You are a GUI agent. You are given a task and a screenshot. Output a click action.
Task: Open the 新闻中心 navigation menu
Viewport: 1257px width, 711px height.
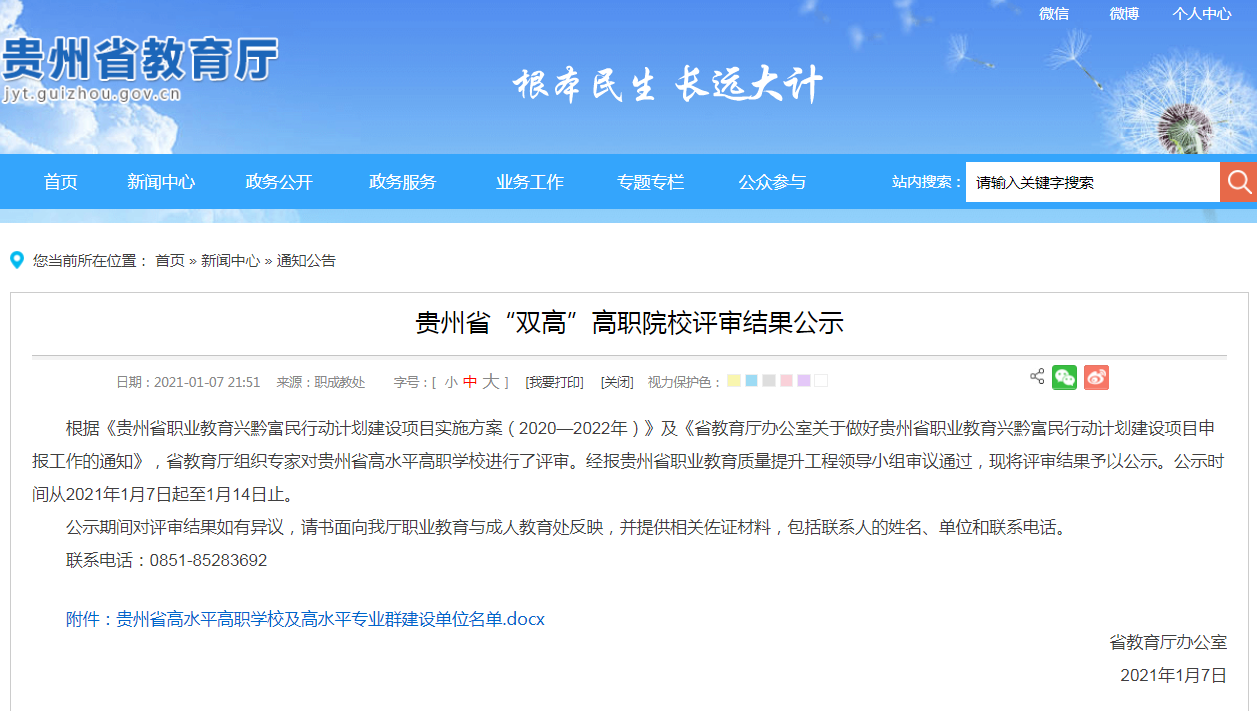(160, 181)
